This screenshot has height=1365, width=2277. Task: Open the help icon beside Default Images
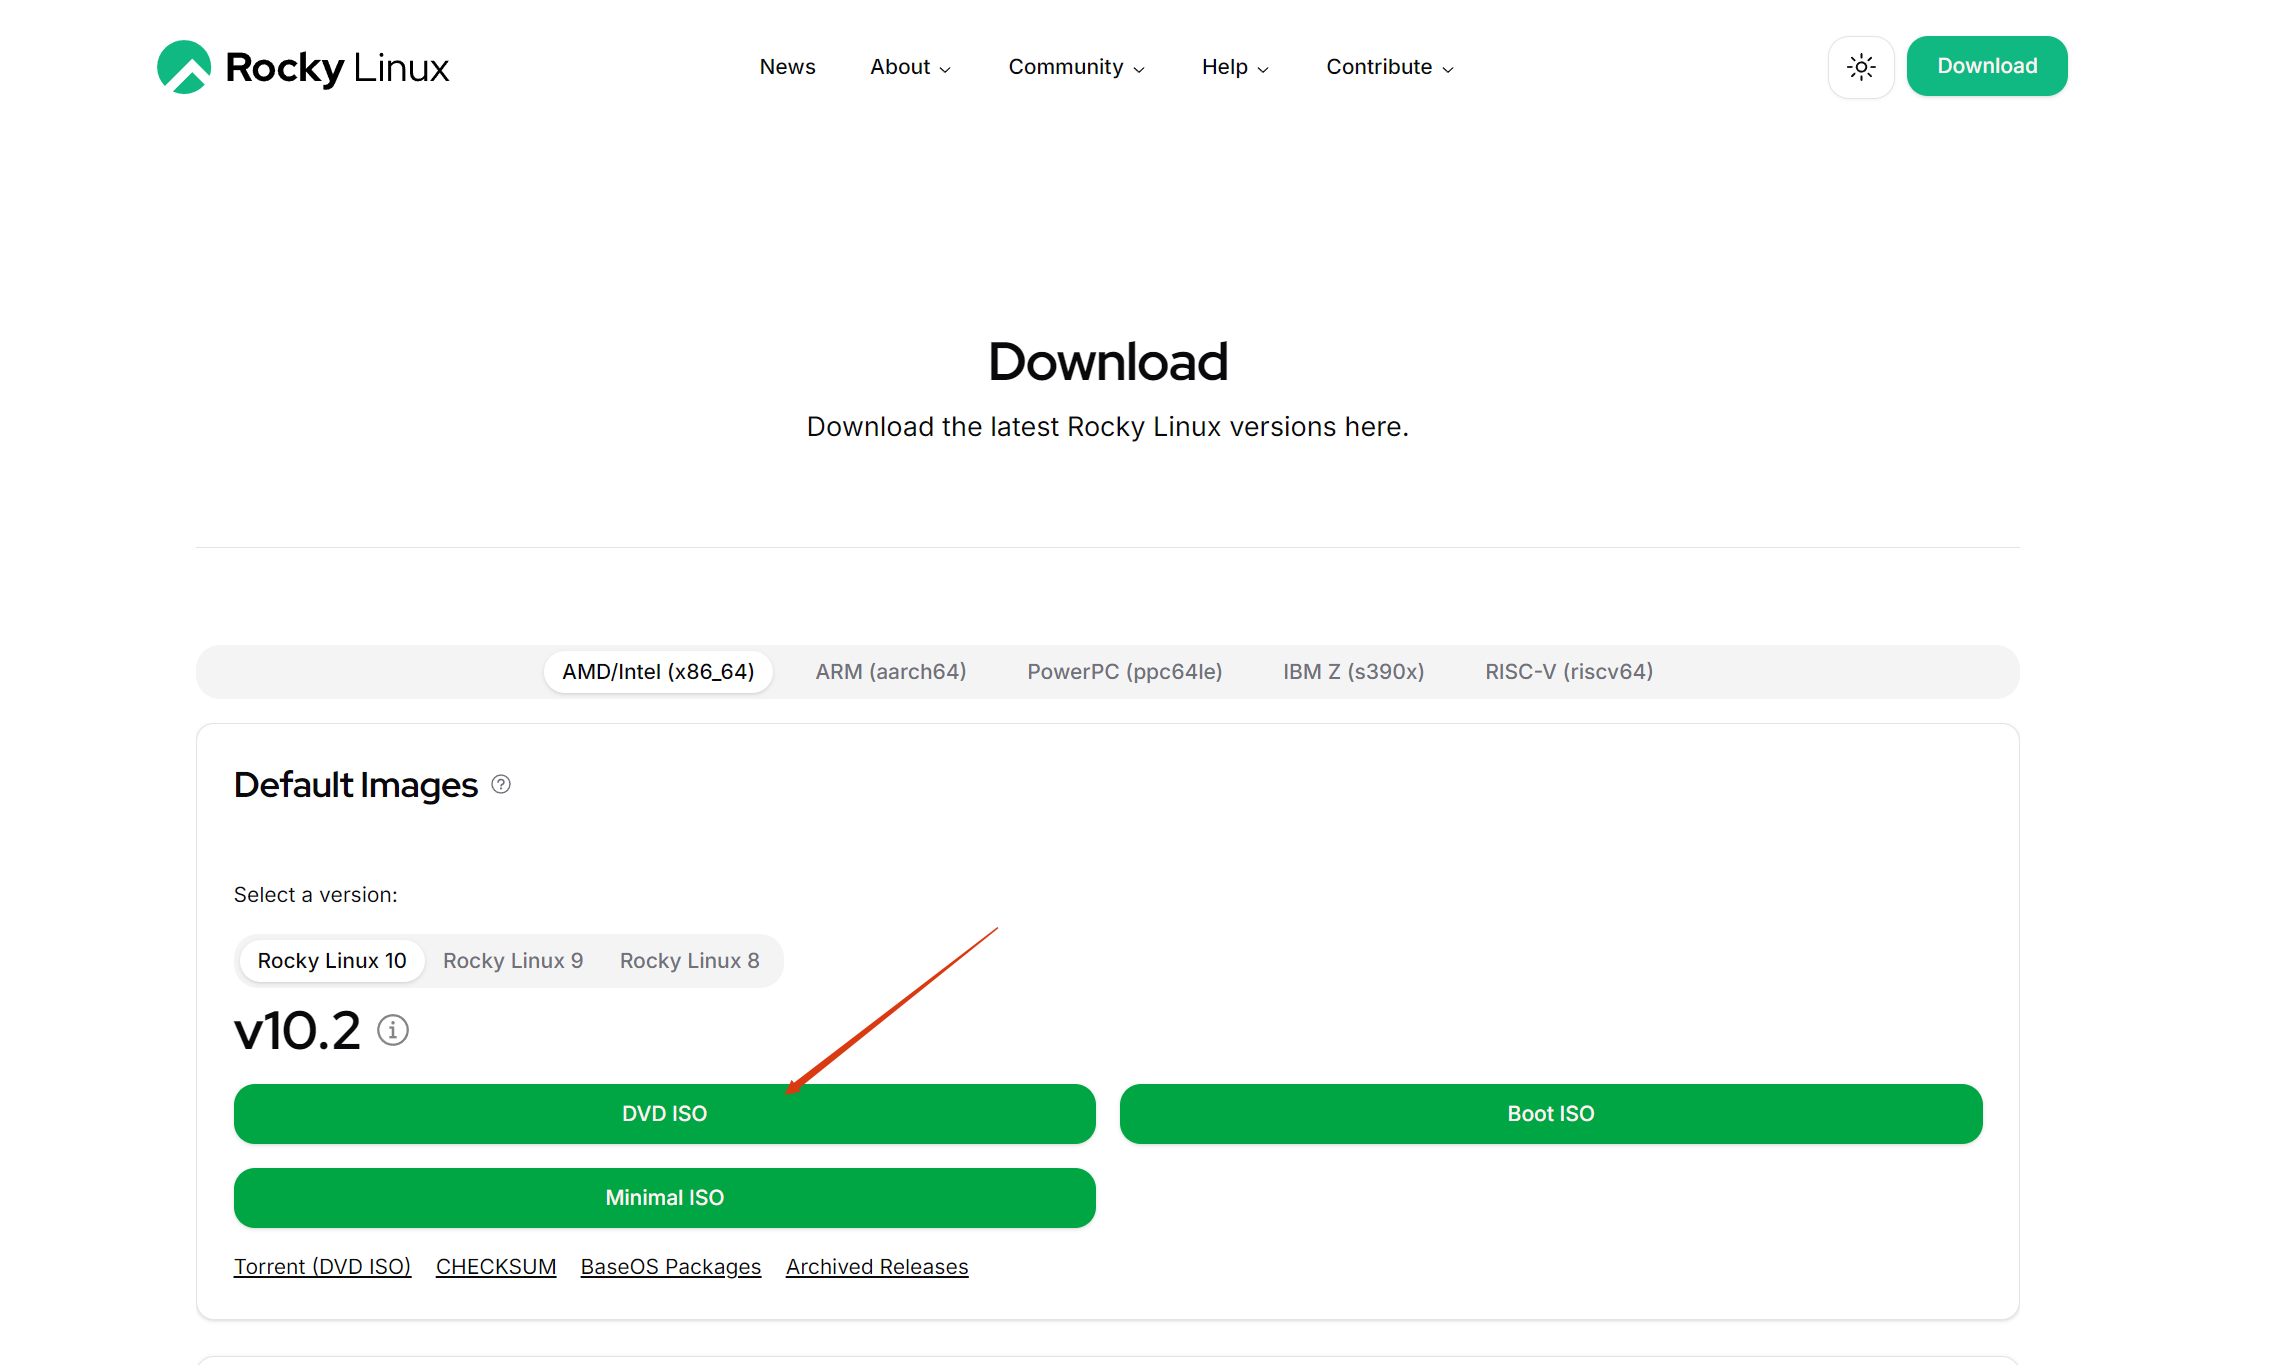pos(501,785)
